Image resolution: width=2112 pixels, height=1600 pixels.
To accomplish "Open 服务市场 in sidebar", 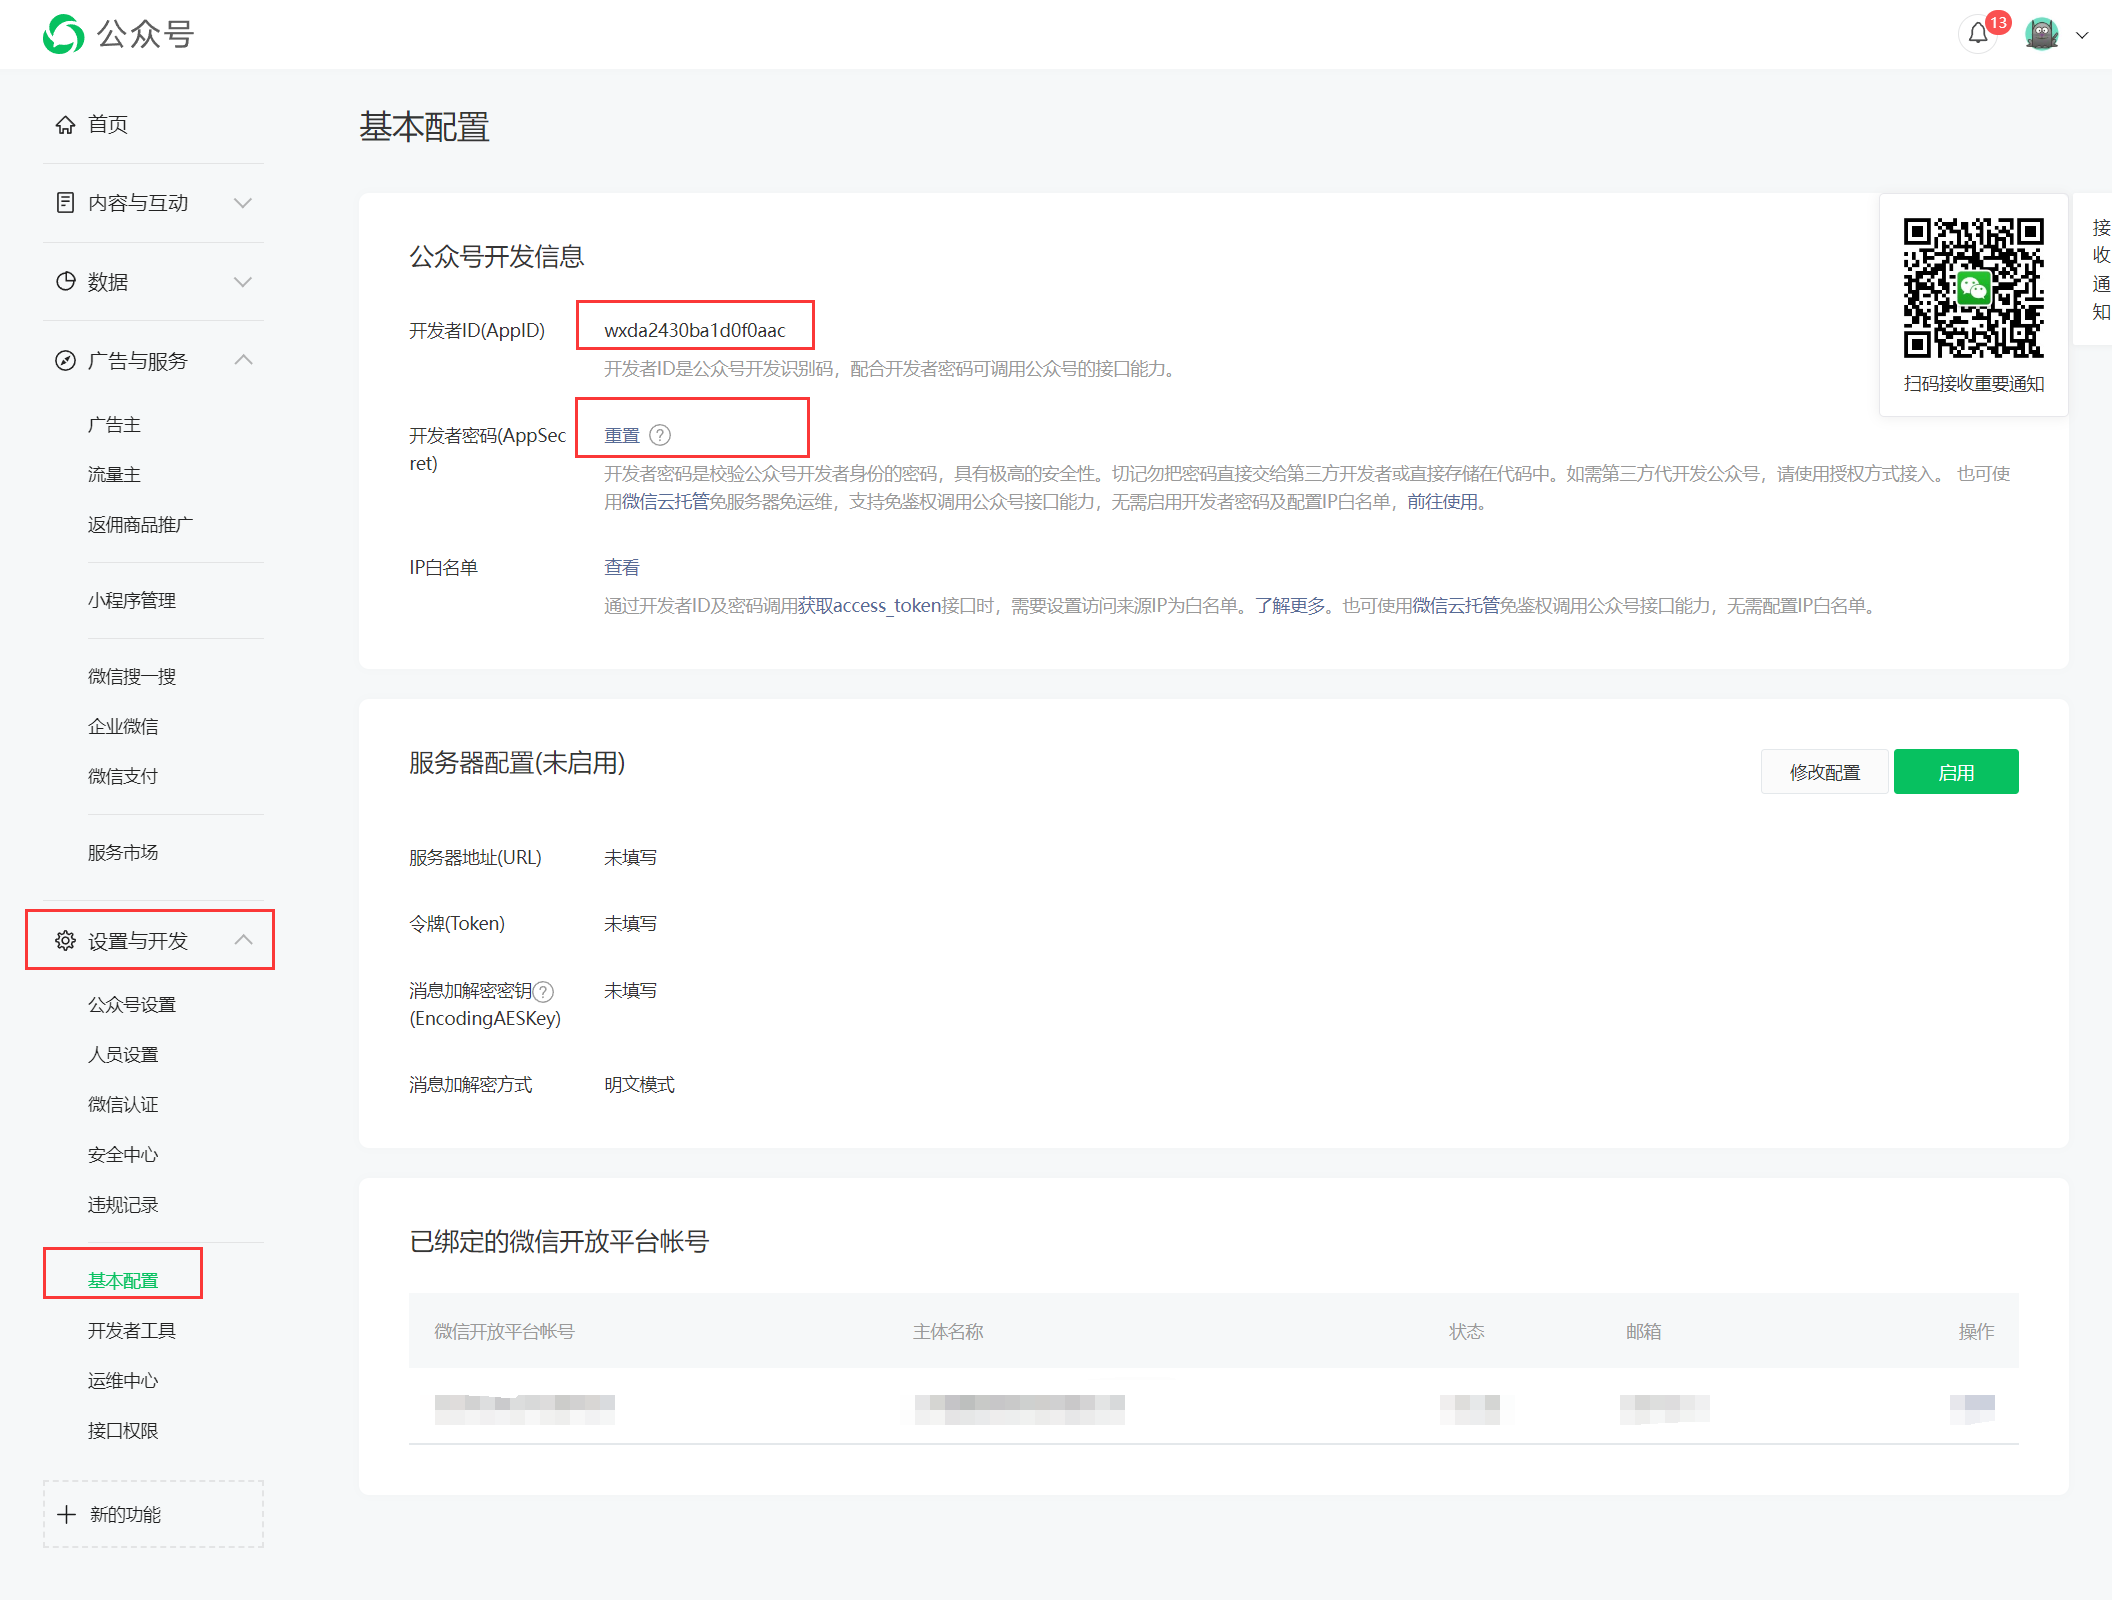I will (x=123, y=853).
